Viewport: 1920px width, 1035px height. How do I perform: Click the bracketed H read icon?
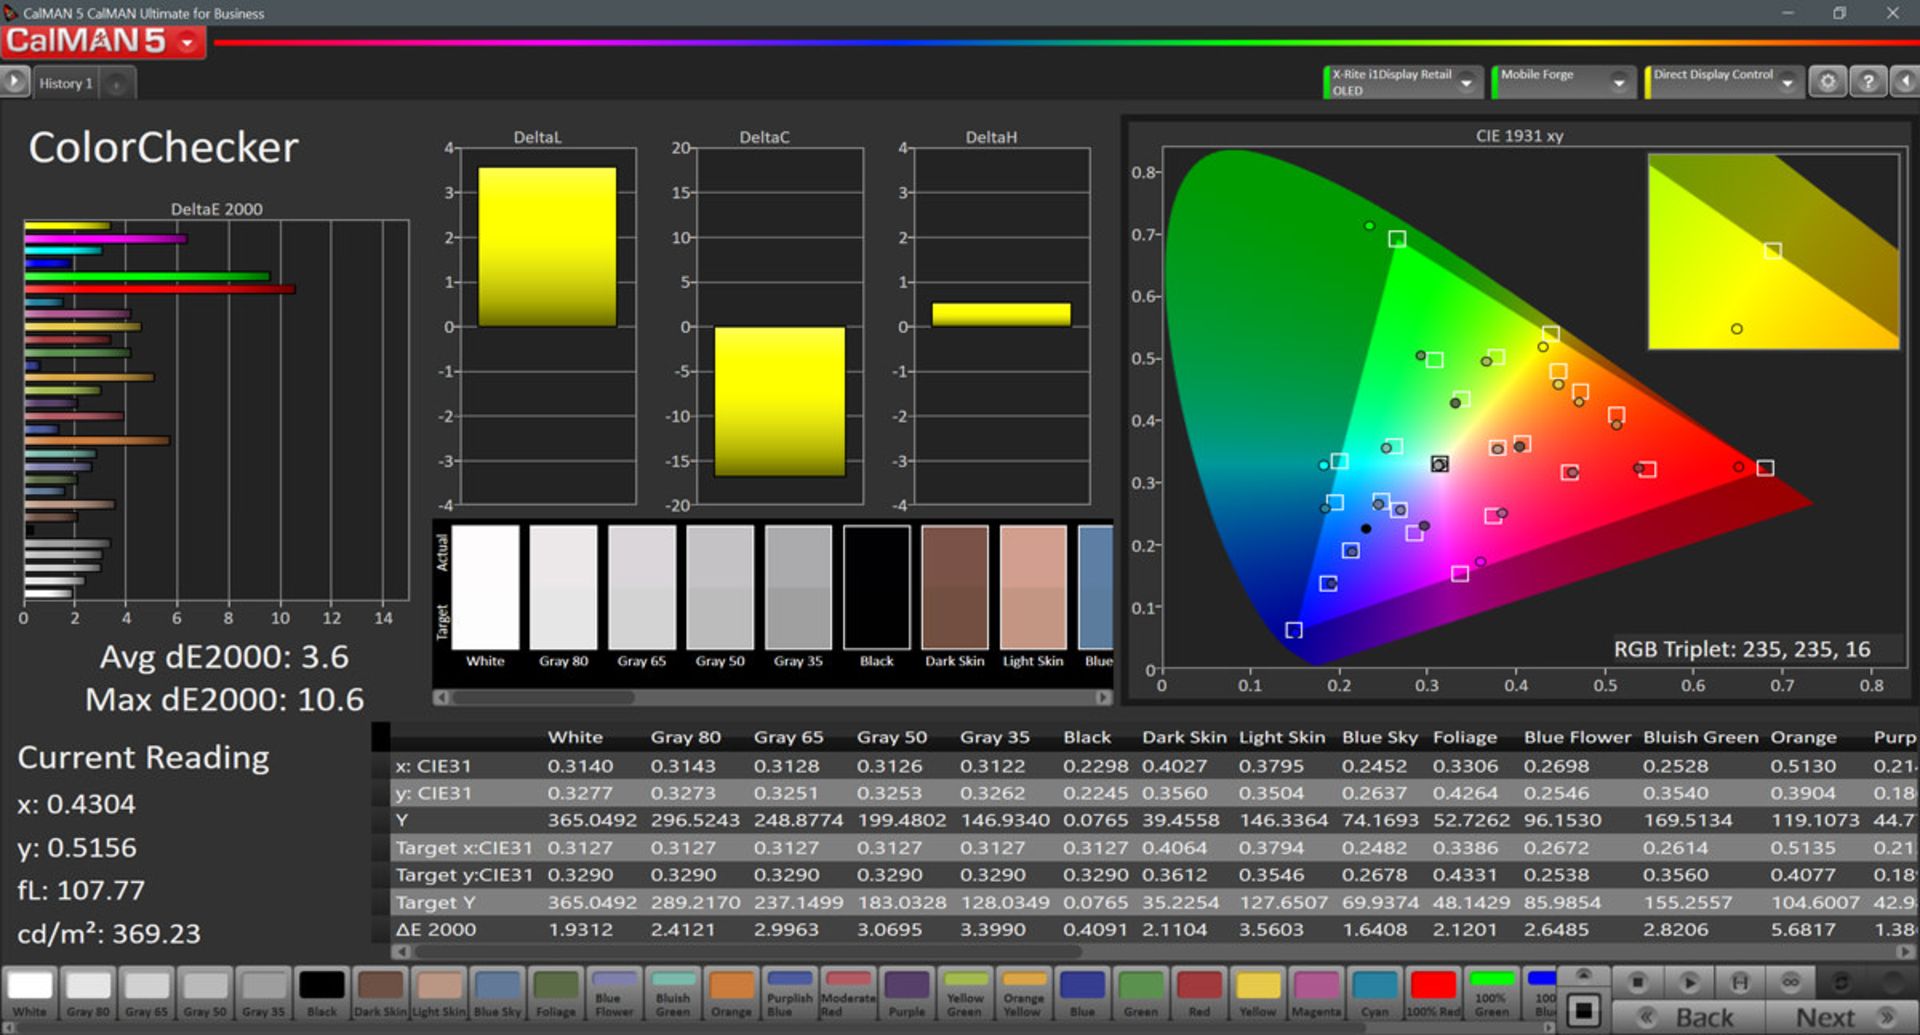(x=1740, y=983)
